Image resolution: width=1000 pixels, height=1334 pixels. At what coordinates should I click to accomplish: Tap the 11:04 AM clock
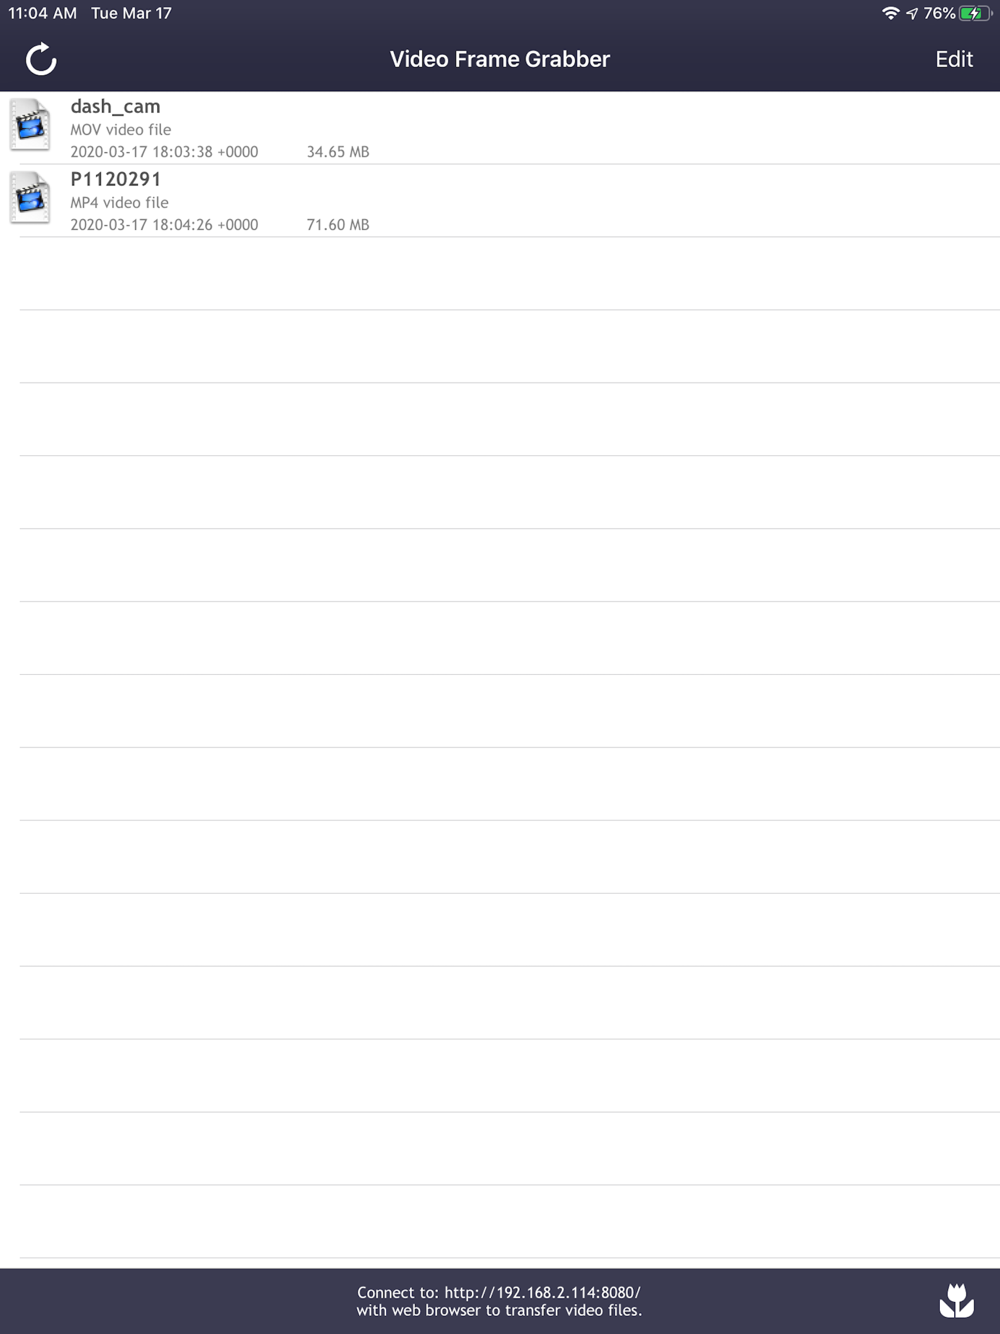[42, 13]
